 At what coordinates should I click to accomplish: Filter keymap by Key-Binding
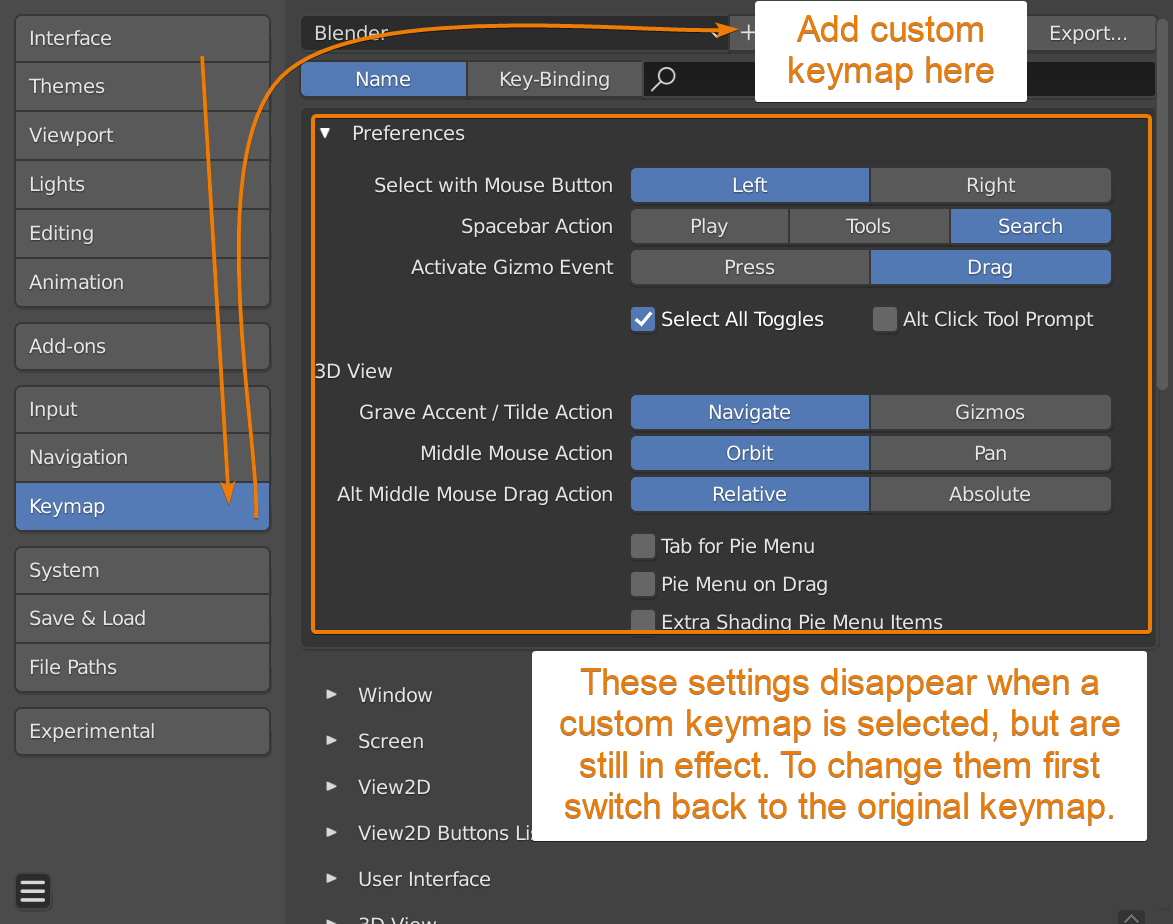point(554,80)
